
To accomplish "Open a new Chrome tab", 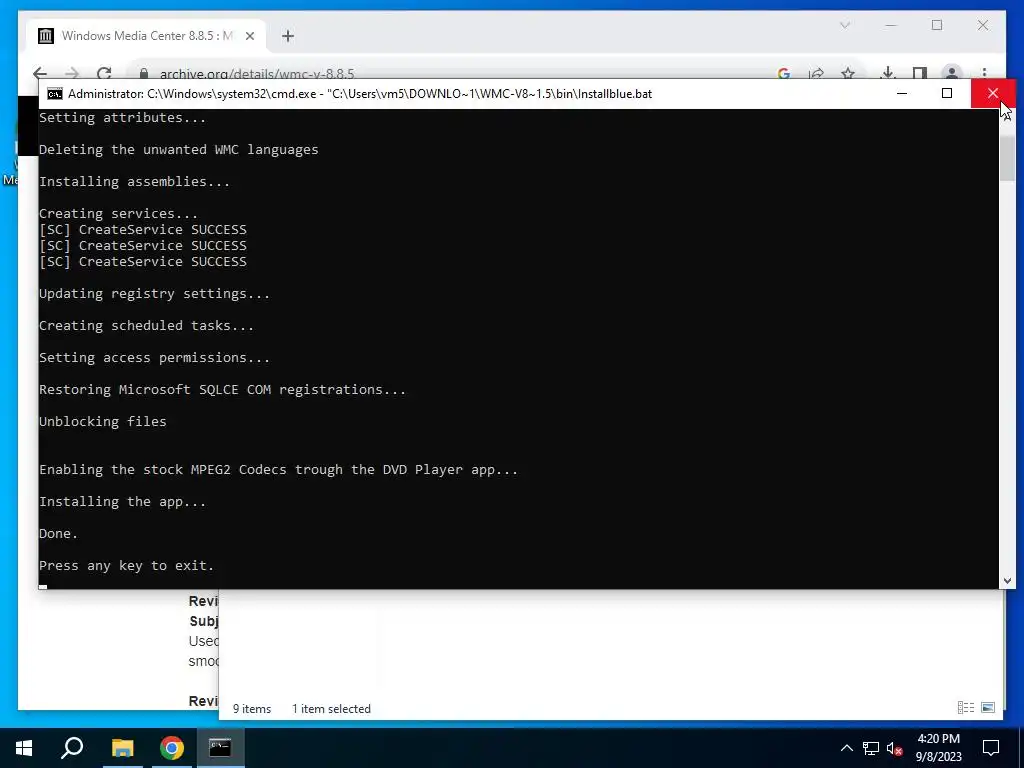I will point(288,36).
